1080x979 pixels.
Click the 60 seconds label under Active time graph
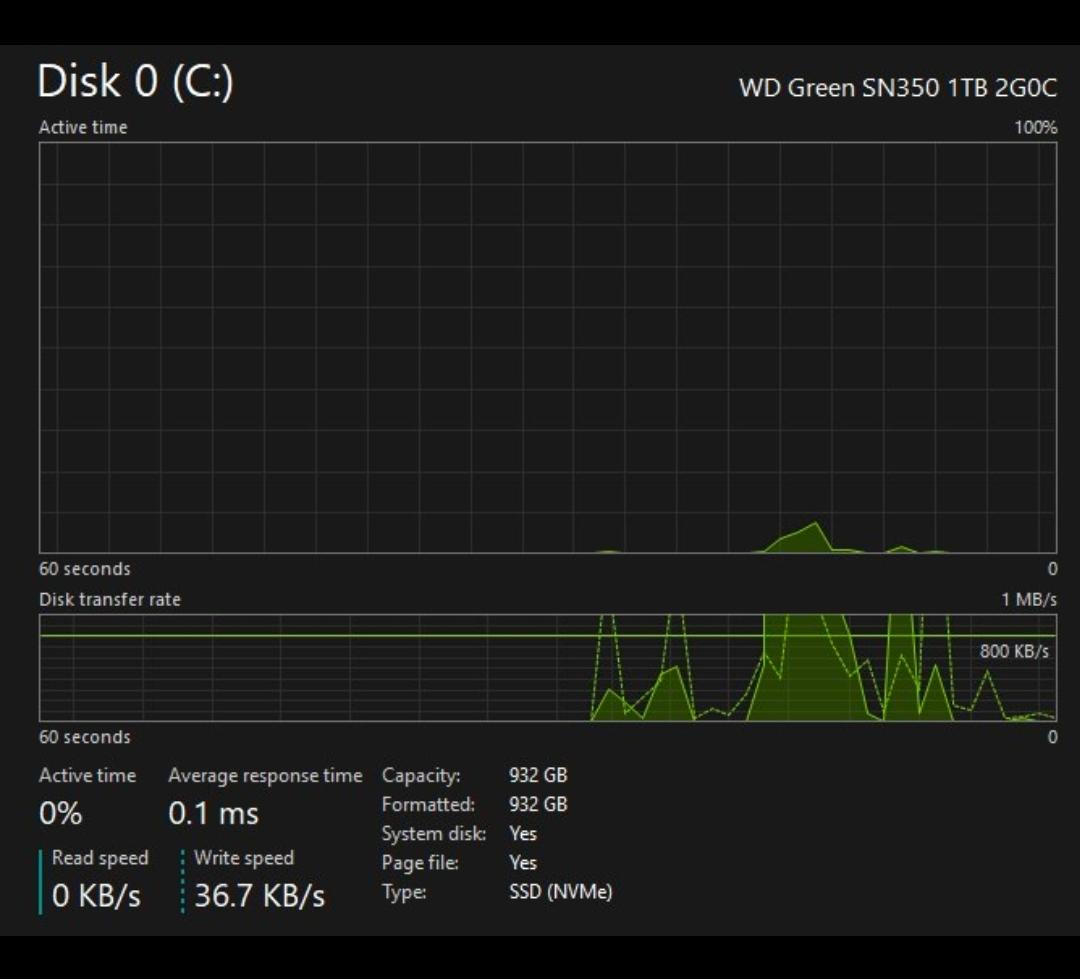pyautogui.click(x=85, y=569)
